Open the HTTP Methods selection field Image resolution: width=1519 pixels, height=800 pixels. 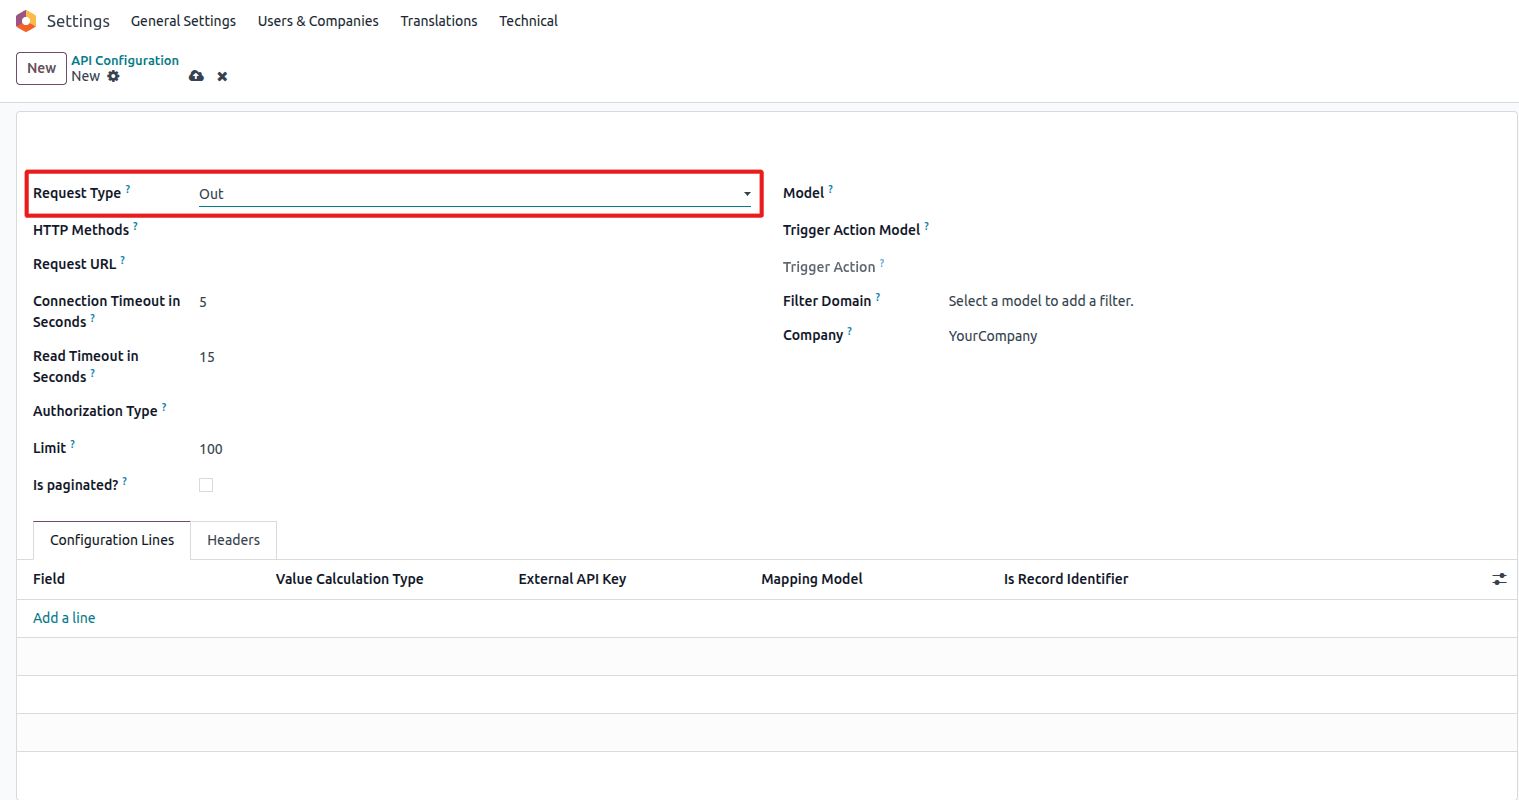[474, 230]
